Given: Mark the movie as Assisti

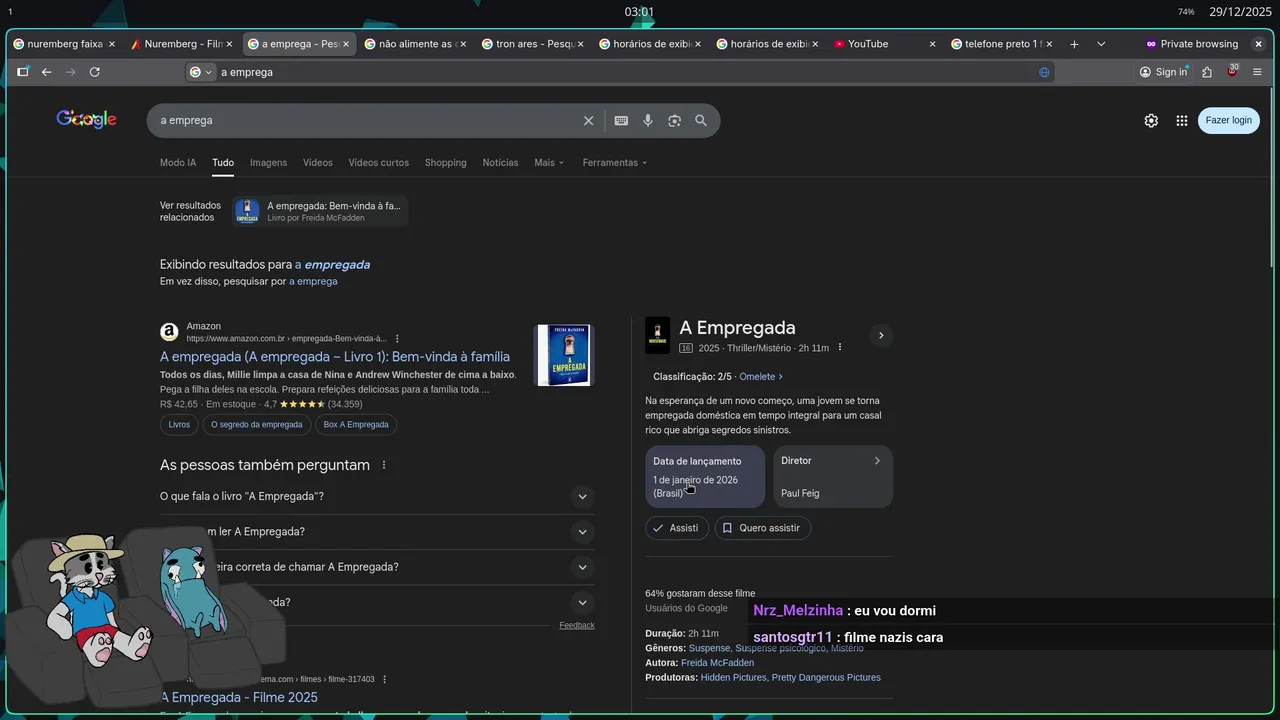Looking at the screenshot, I should point(676,528).
